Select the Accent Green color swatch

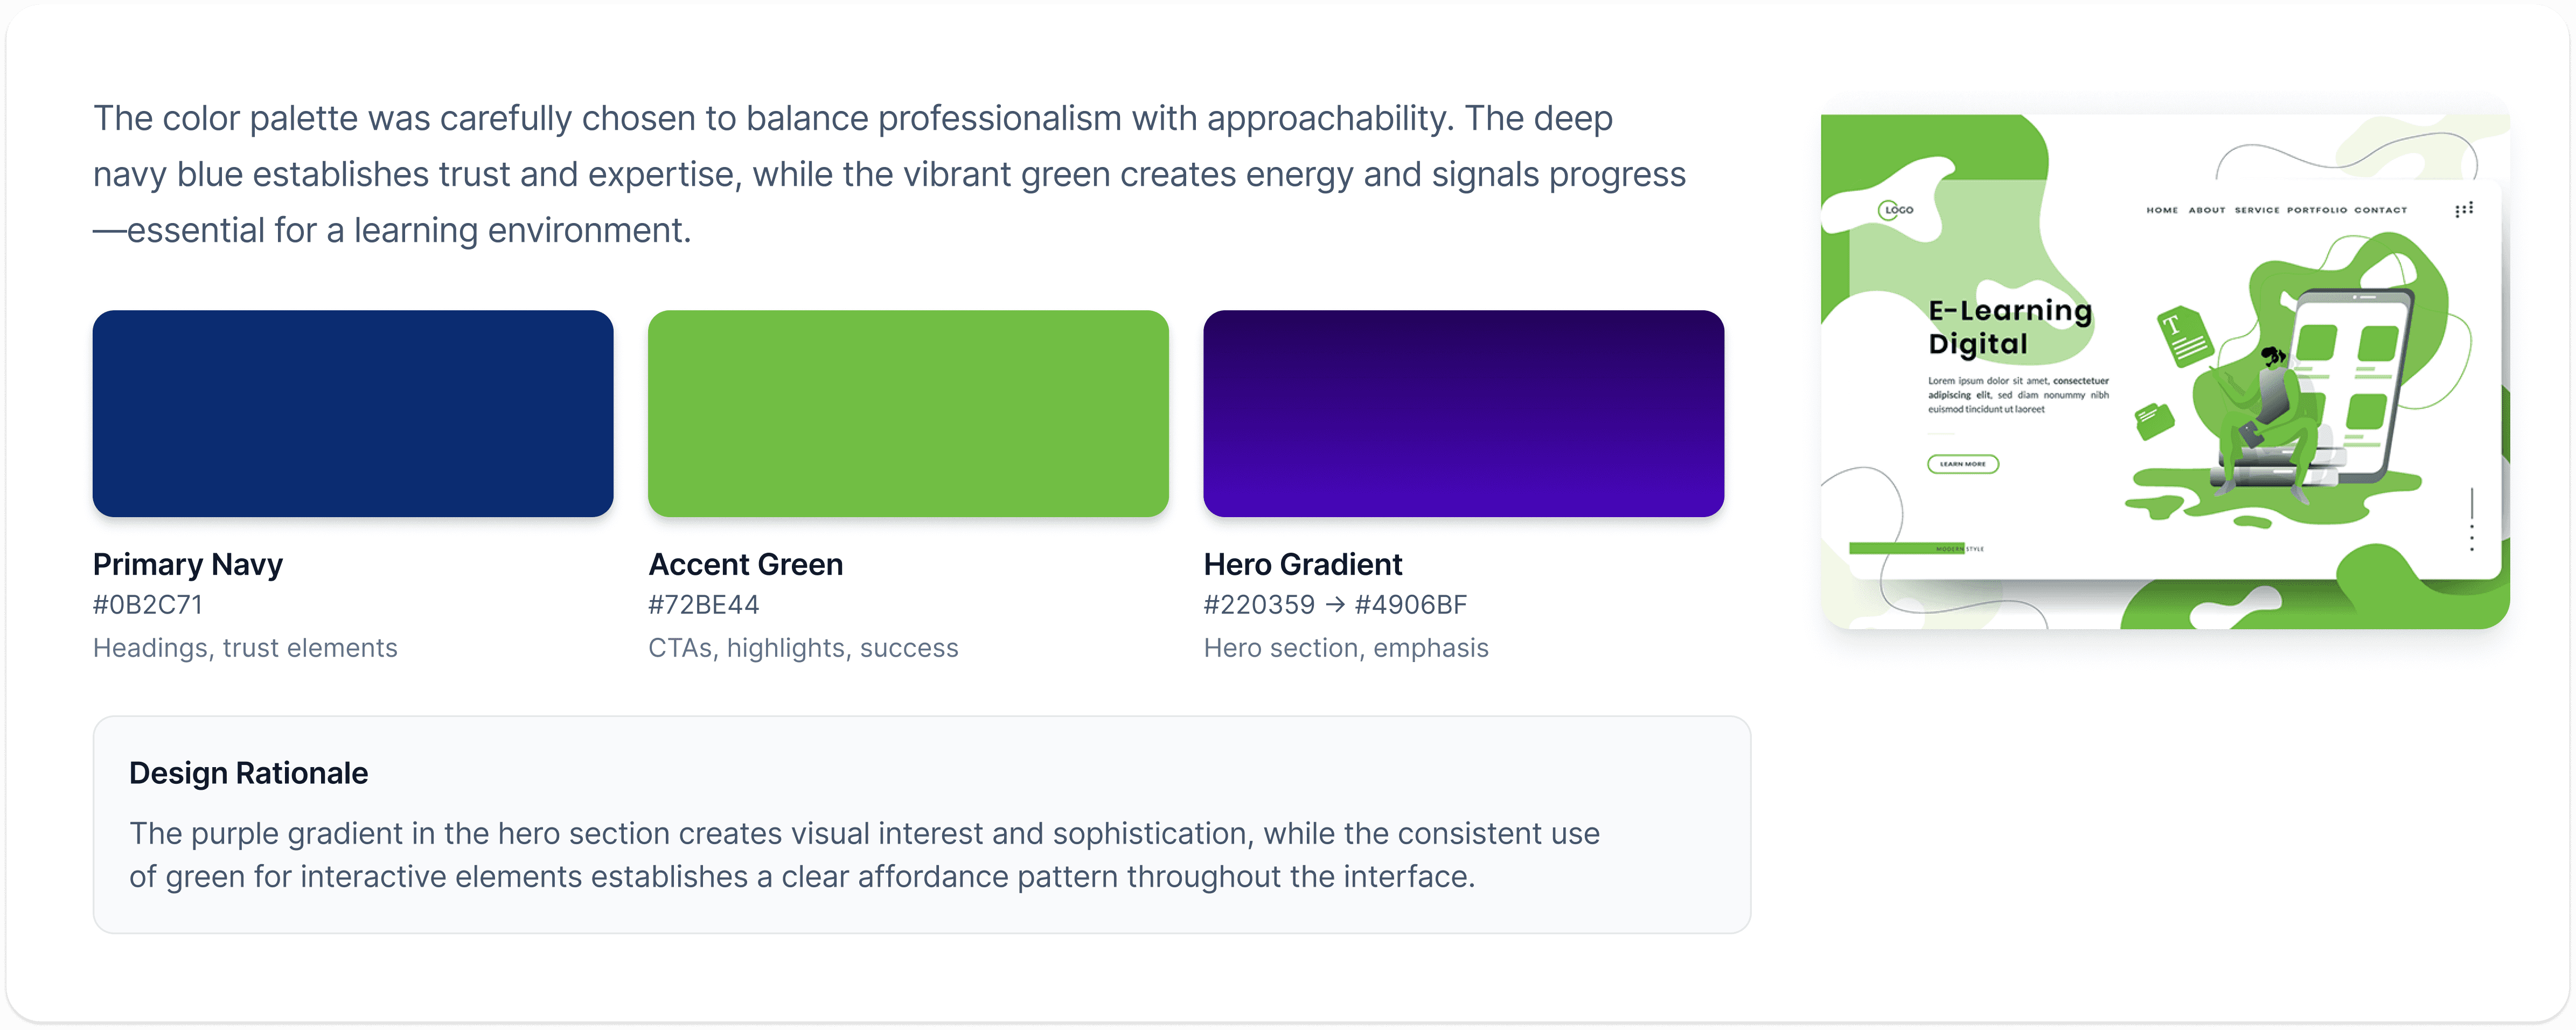click(908, 413)
